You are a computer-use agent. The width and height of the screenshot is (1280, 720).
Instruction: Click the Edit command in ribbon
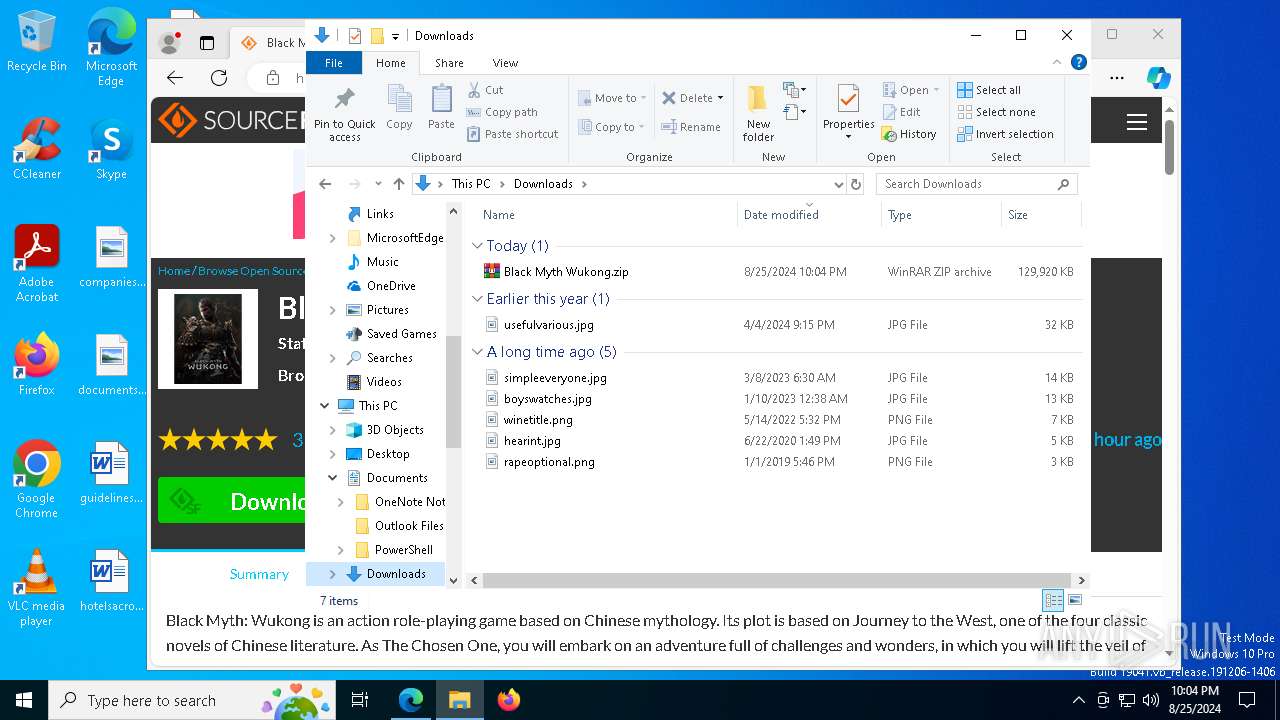[901, 112]
